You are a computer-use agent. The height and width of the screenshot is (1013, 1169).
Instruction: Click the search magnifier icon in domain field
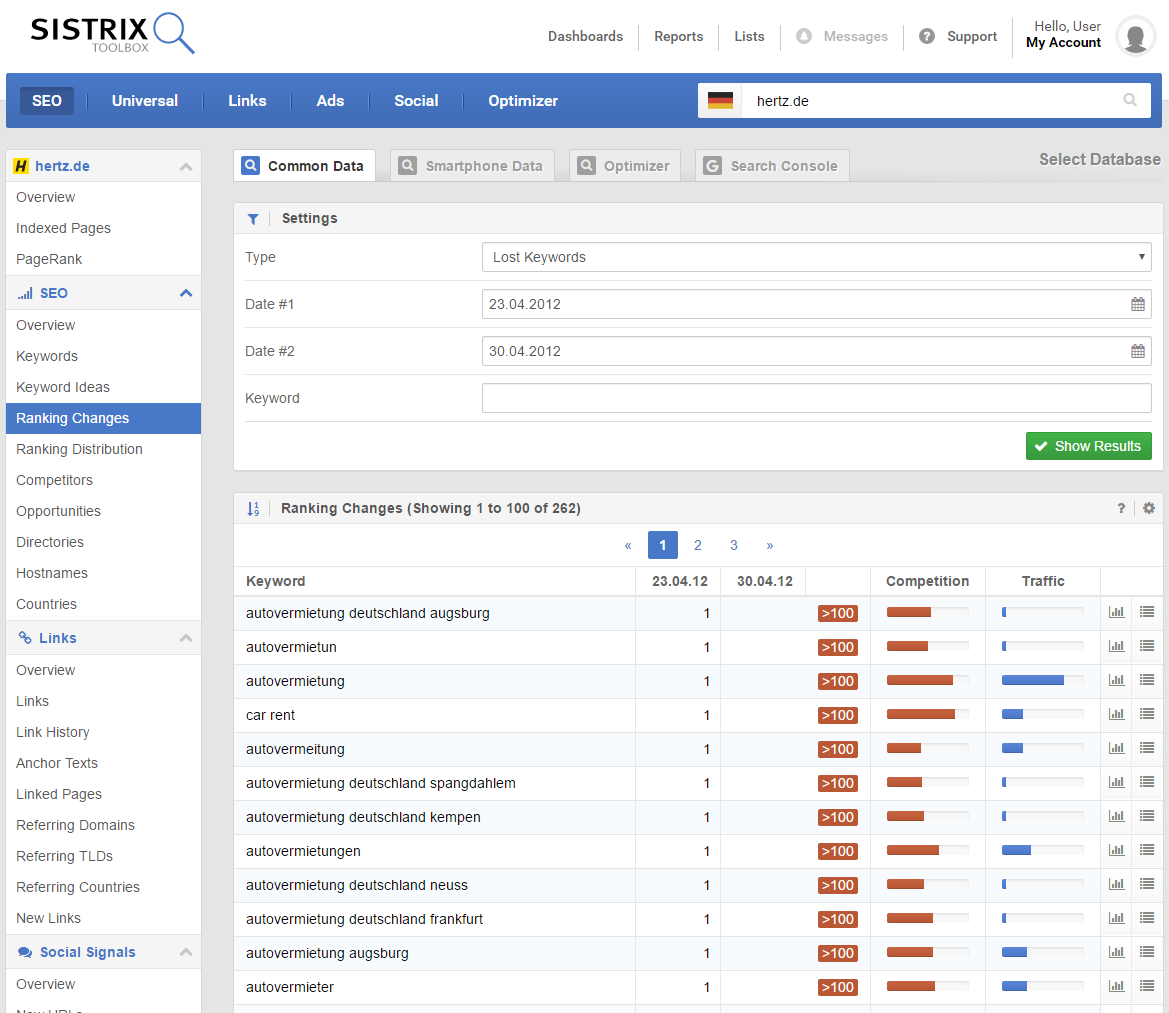point(1130,100)
